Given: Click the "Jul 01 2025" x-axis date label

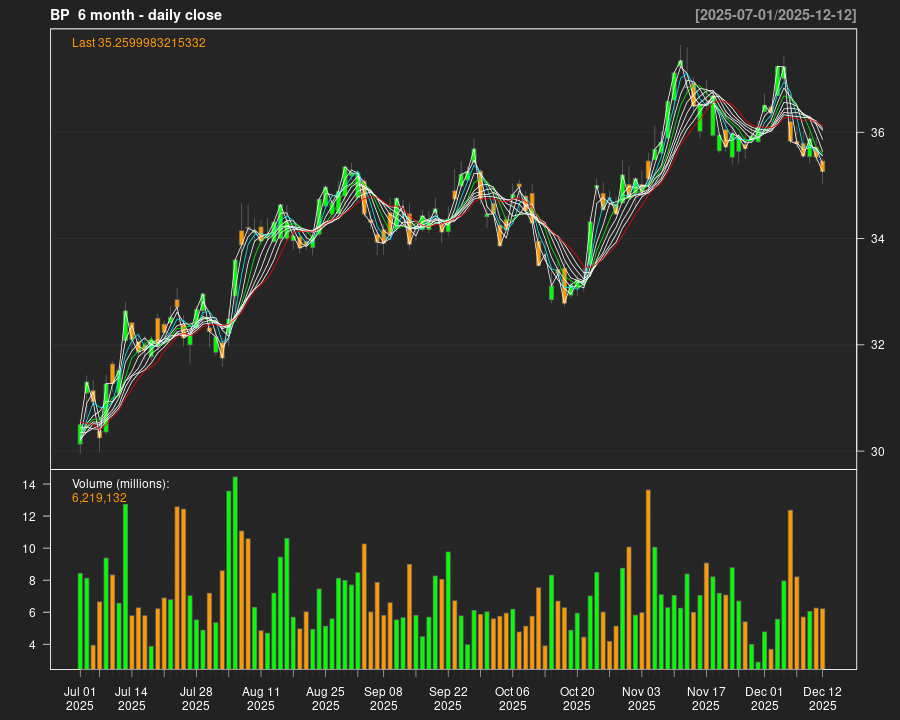Looking at the screenshot, I should 80,698.
